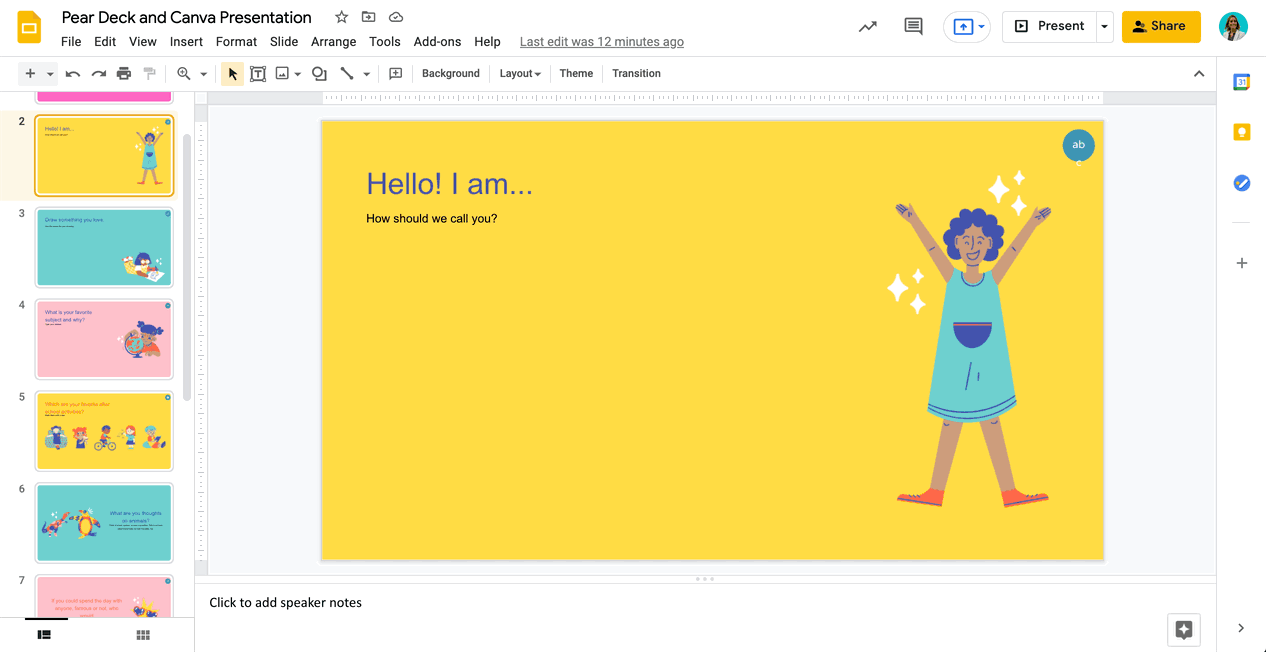Star this presentation
This screenshot has height=652, width=1266.
pos(340,17)
